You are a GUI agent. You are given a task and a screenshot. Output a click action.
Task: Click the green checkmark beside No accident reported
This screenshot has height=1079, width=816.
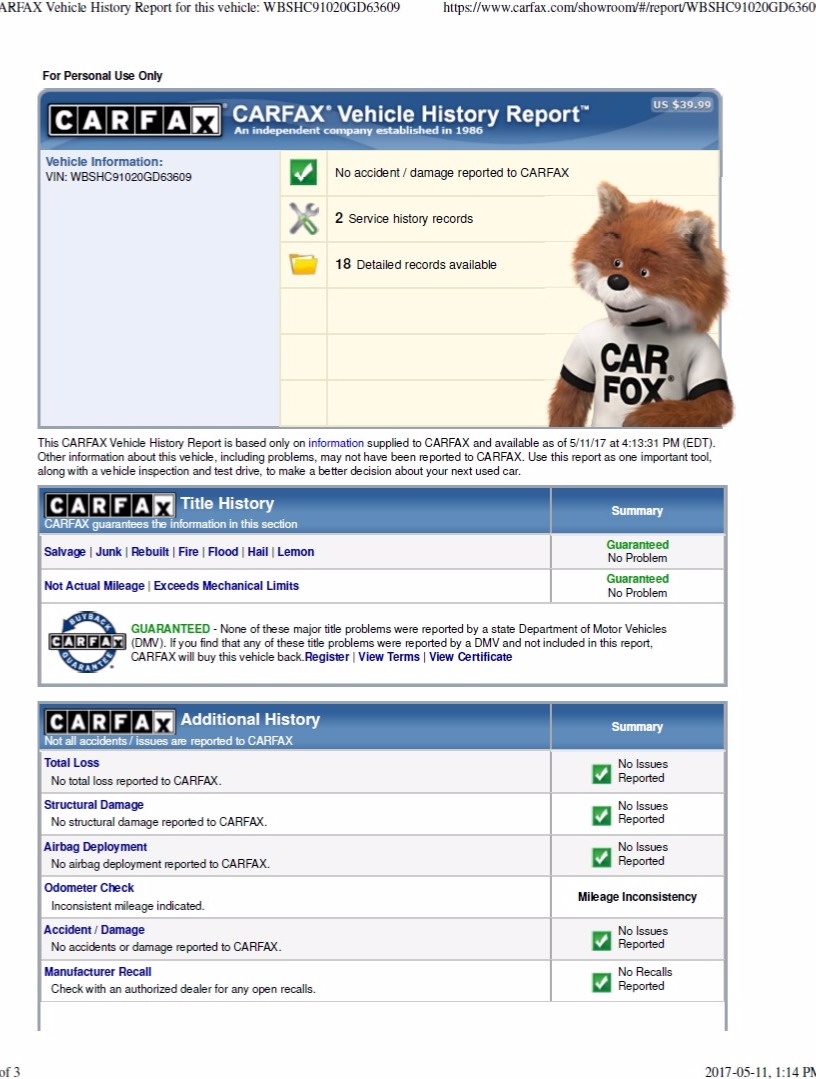coord(303,172)
